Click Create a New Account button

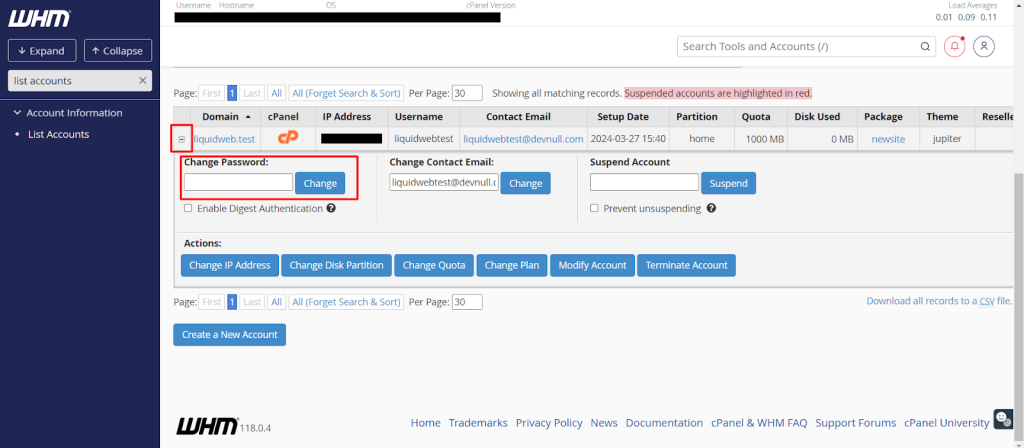point(230,334)
